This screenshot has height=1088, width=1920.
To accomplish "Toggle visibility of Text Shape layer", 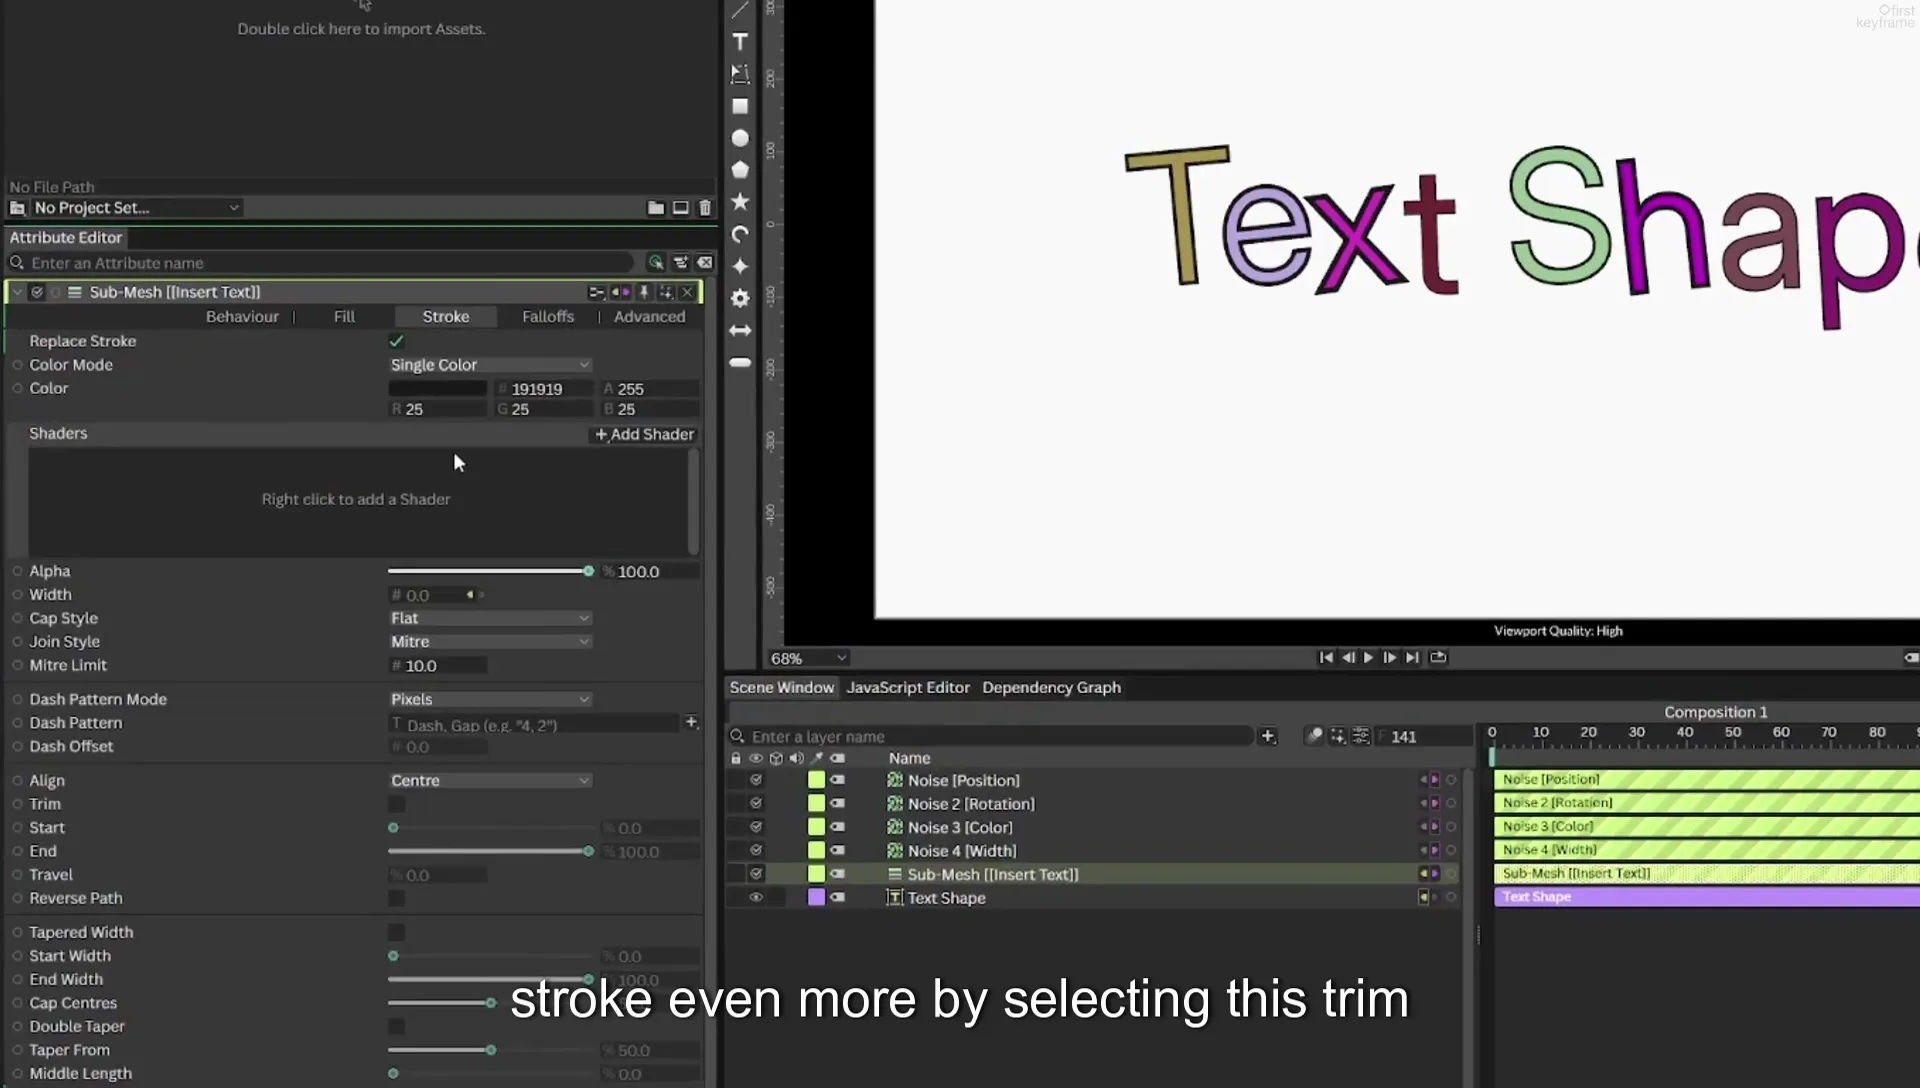I will tap(756, 898).
